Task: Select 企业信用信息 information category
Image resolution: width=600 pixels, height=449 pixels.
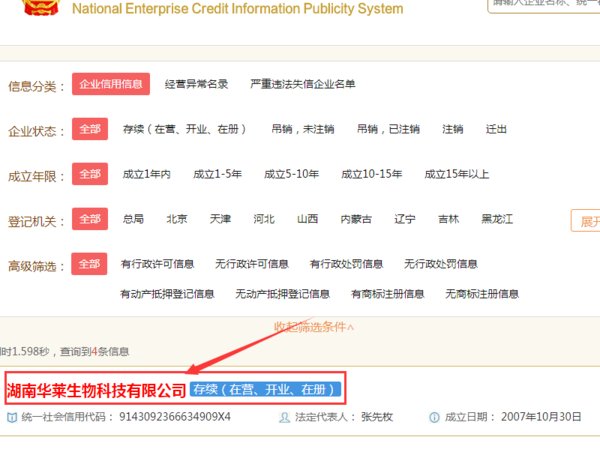Action: point(111,84)
